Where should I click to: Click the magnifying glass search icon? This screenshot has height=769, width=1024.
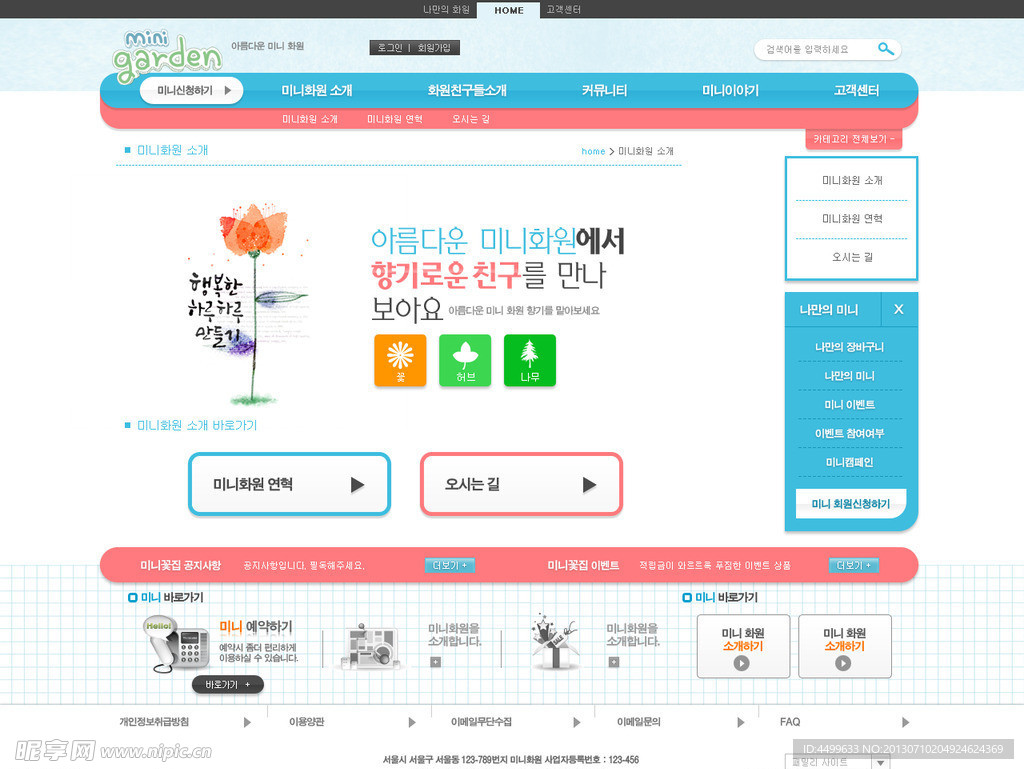click(885, 49)
